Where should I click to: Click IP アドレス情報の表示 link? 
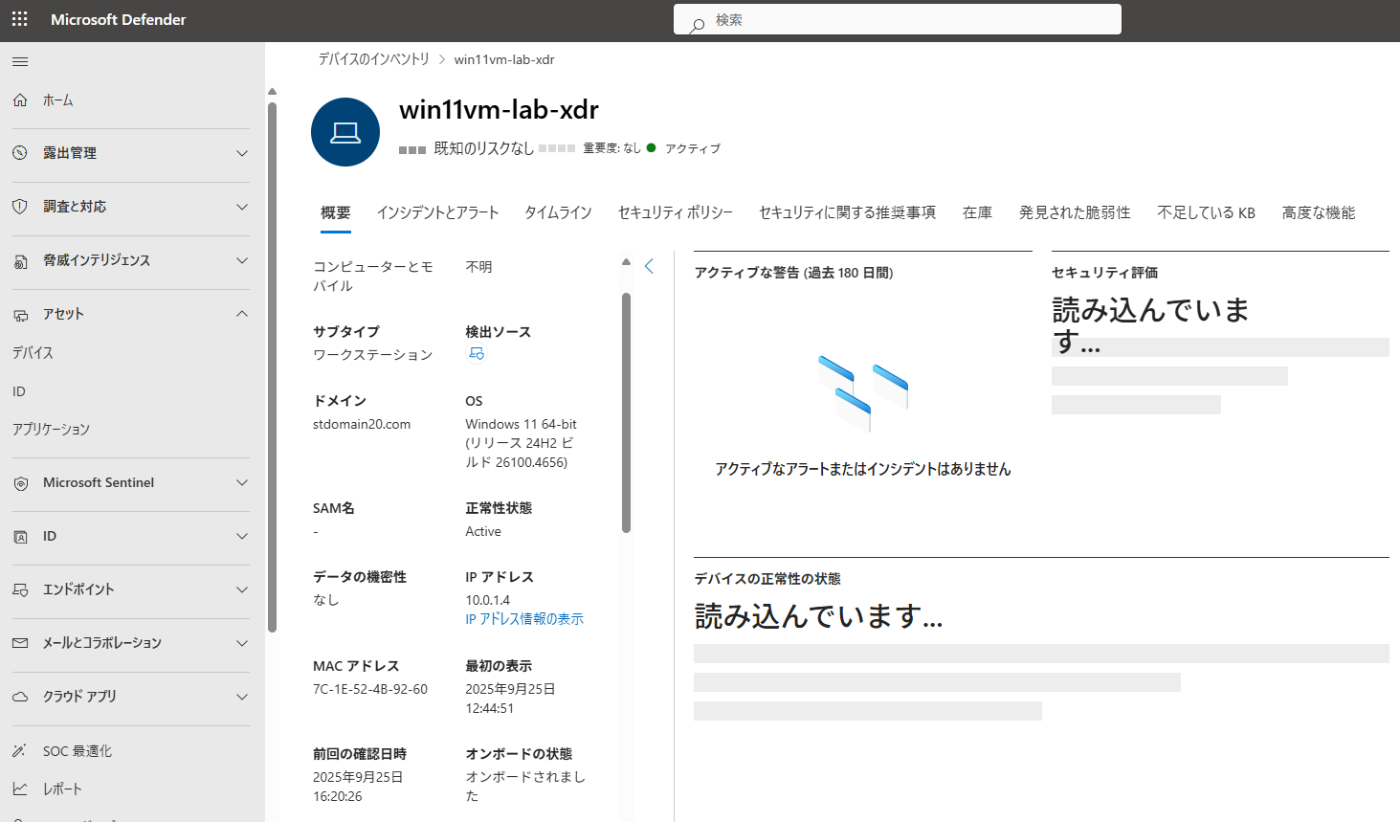pyautogui.click(x=524, y=619)
